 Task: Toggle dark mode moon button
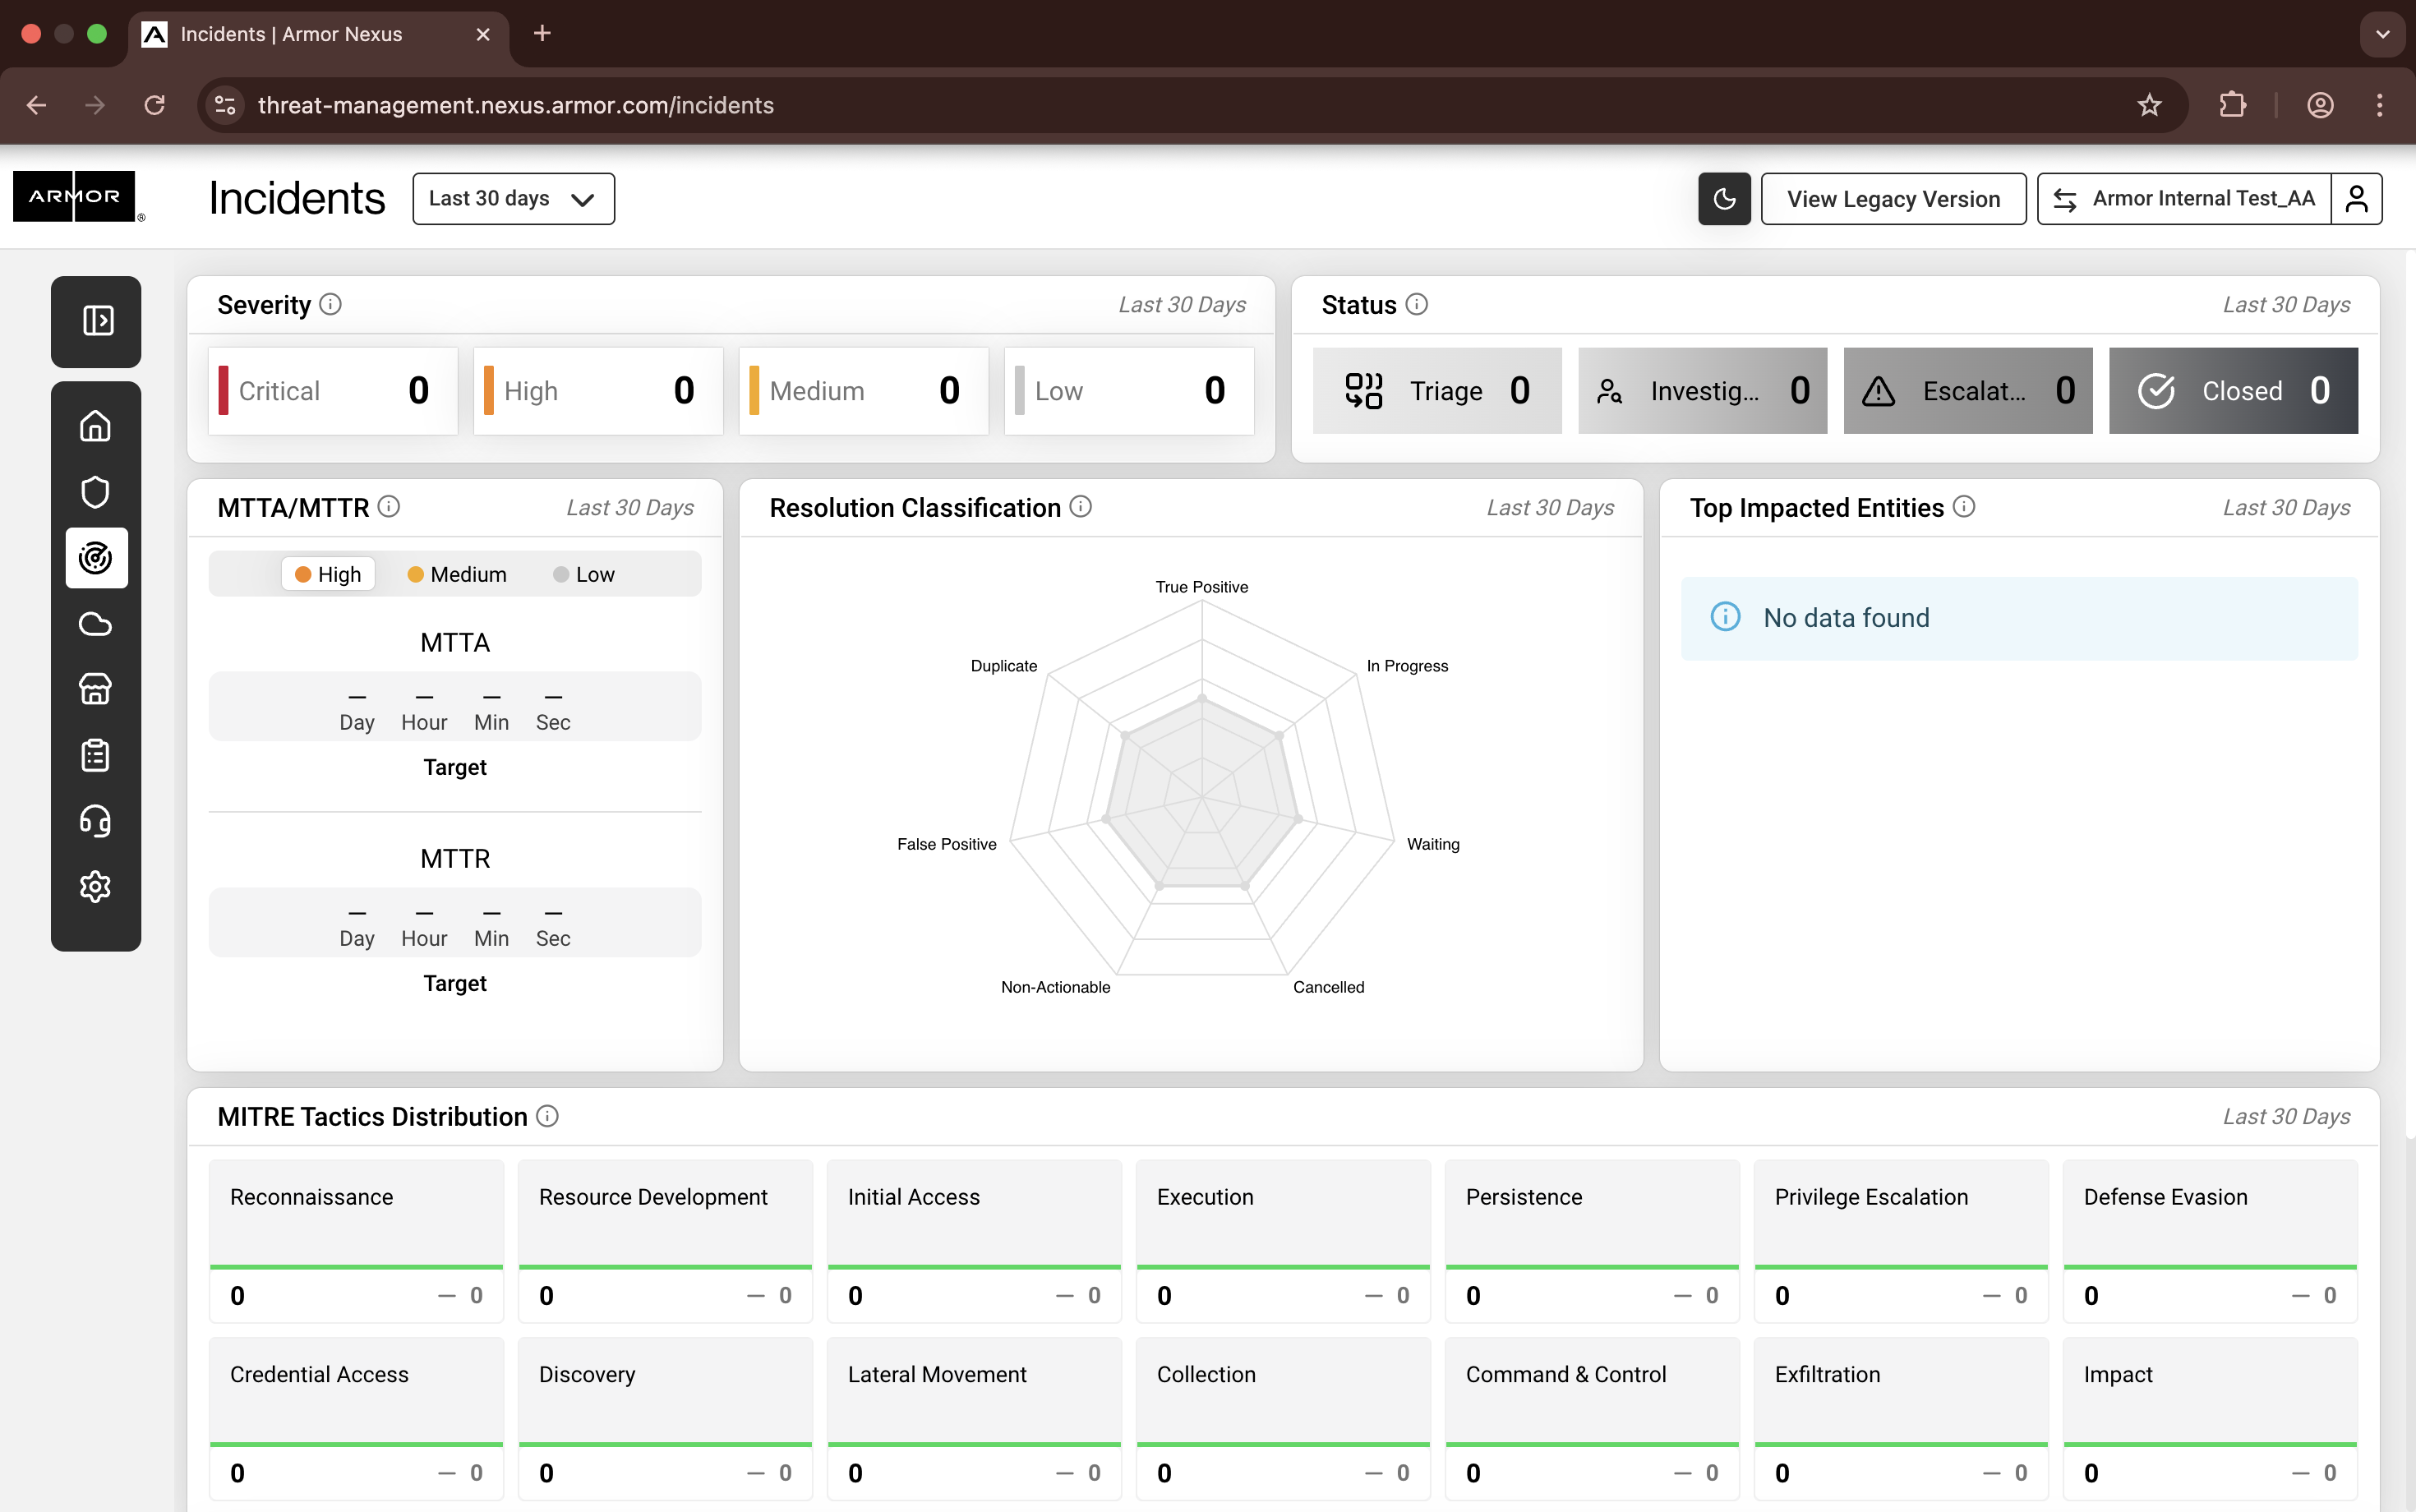(x=1724, y=199)
